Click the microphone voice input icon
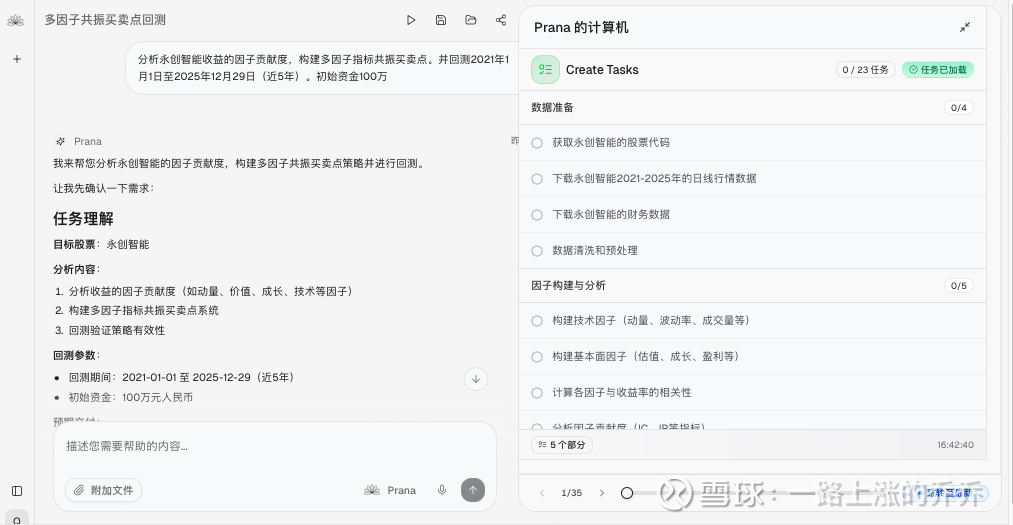 (x=442, y=490)
